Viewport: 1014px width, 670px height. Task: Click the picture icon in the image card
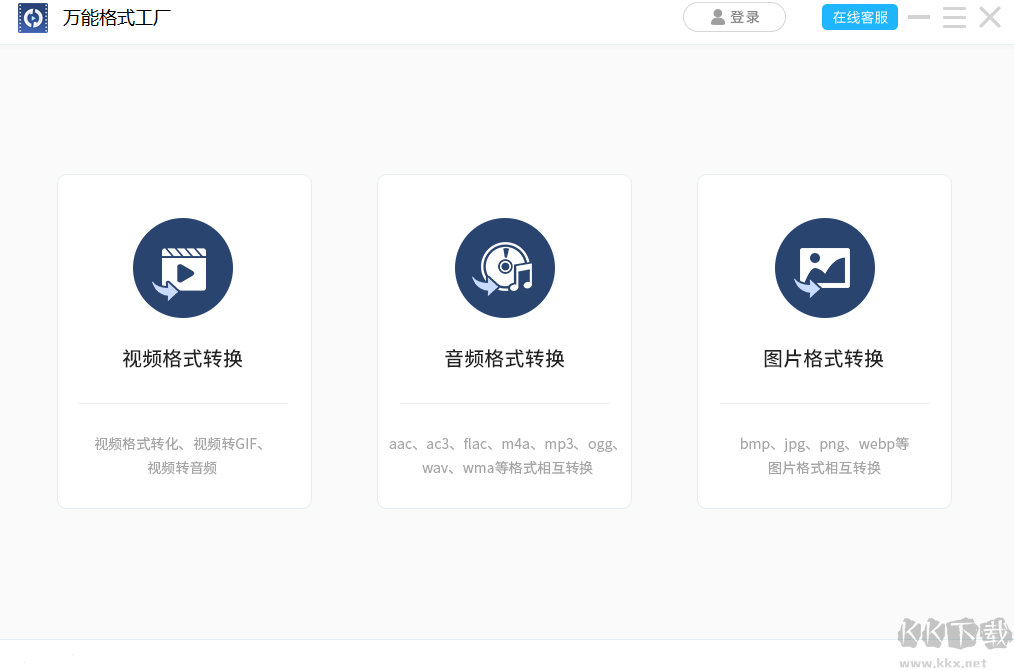point(824,267)
